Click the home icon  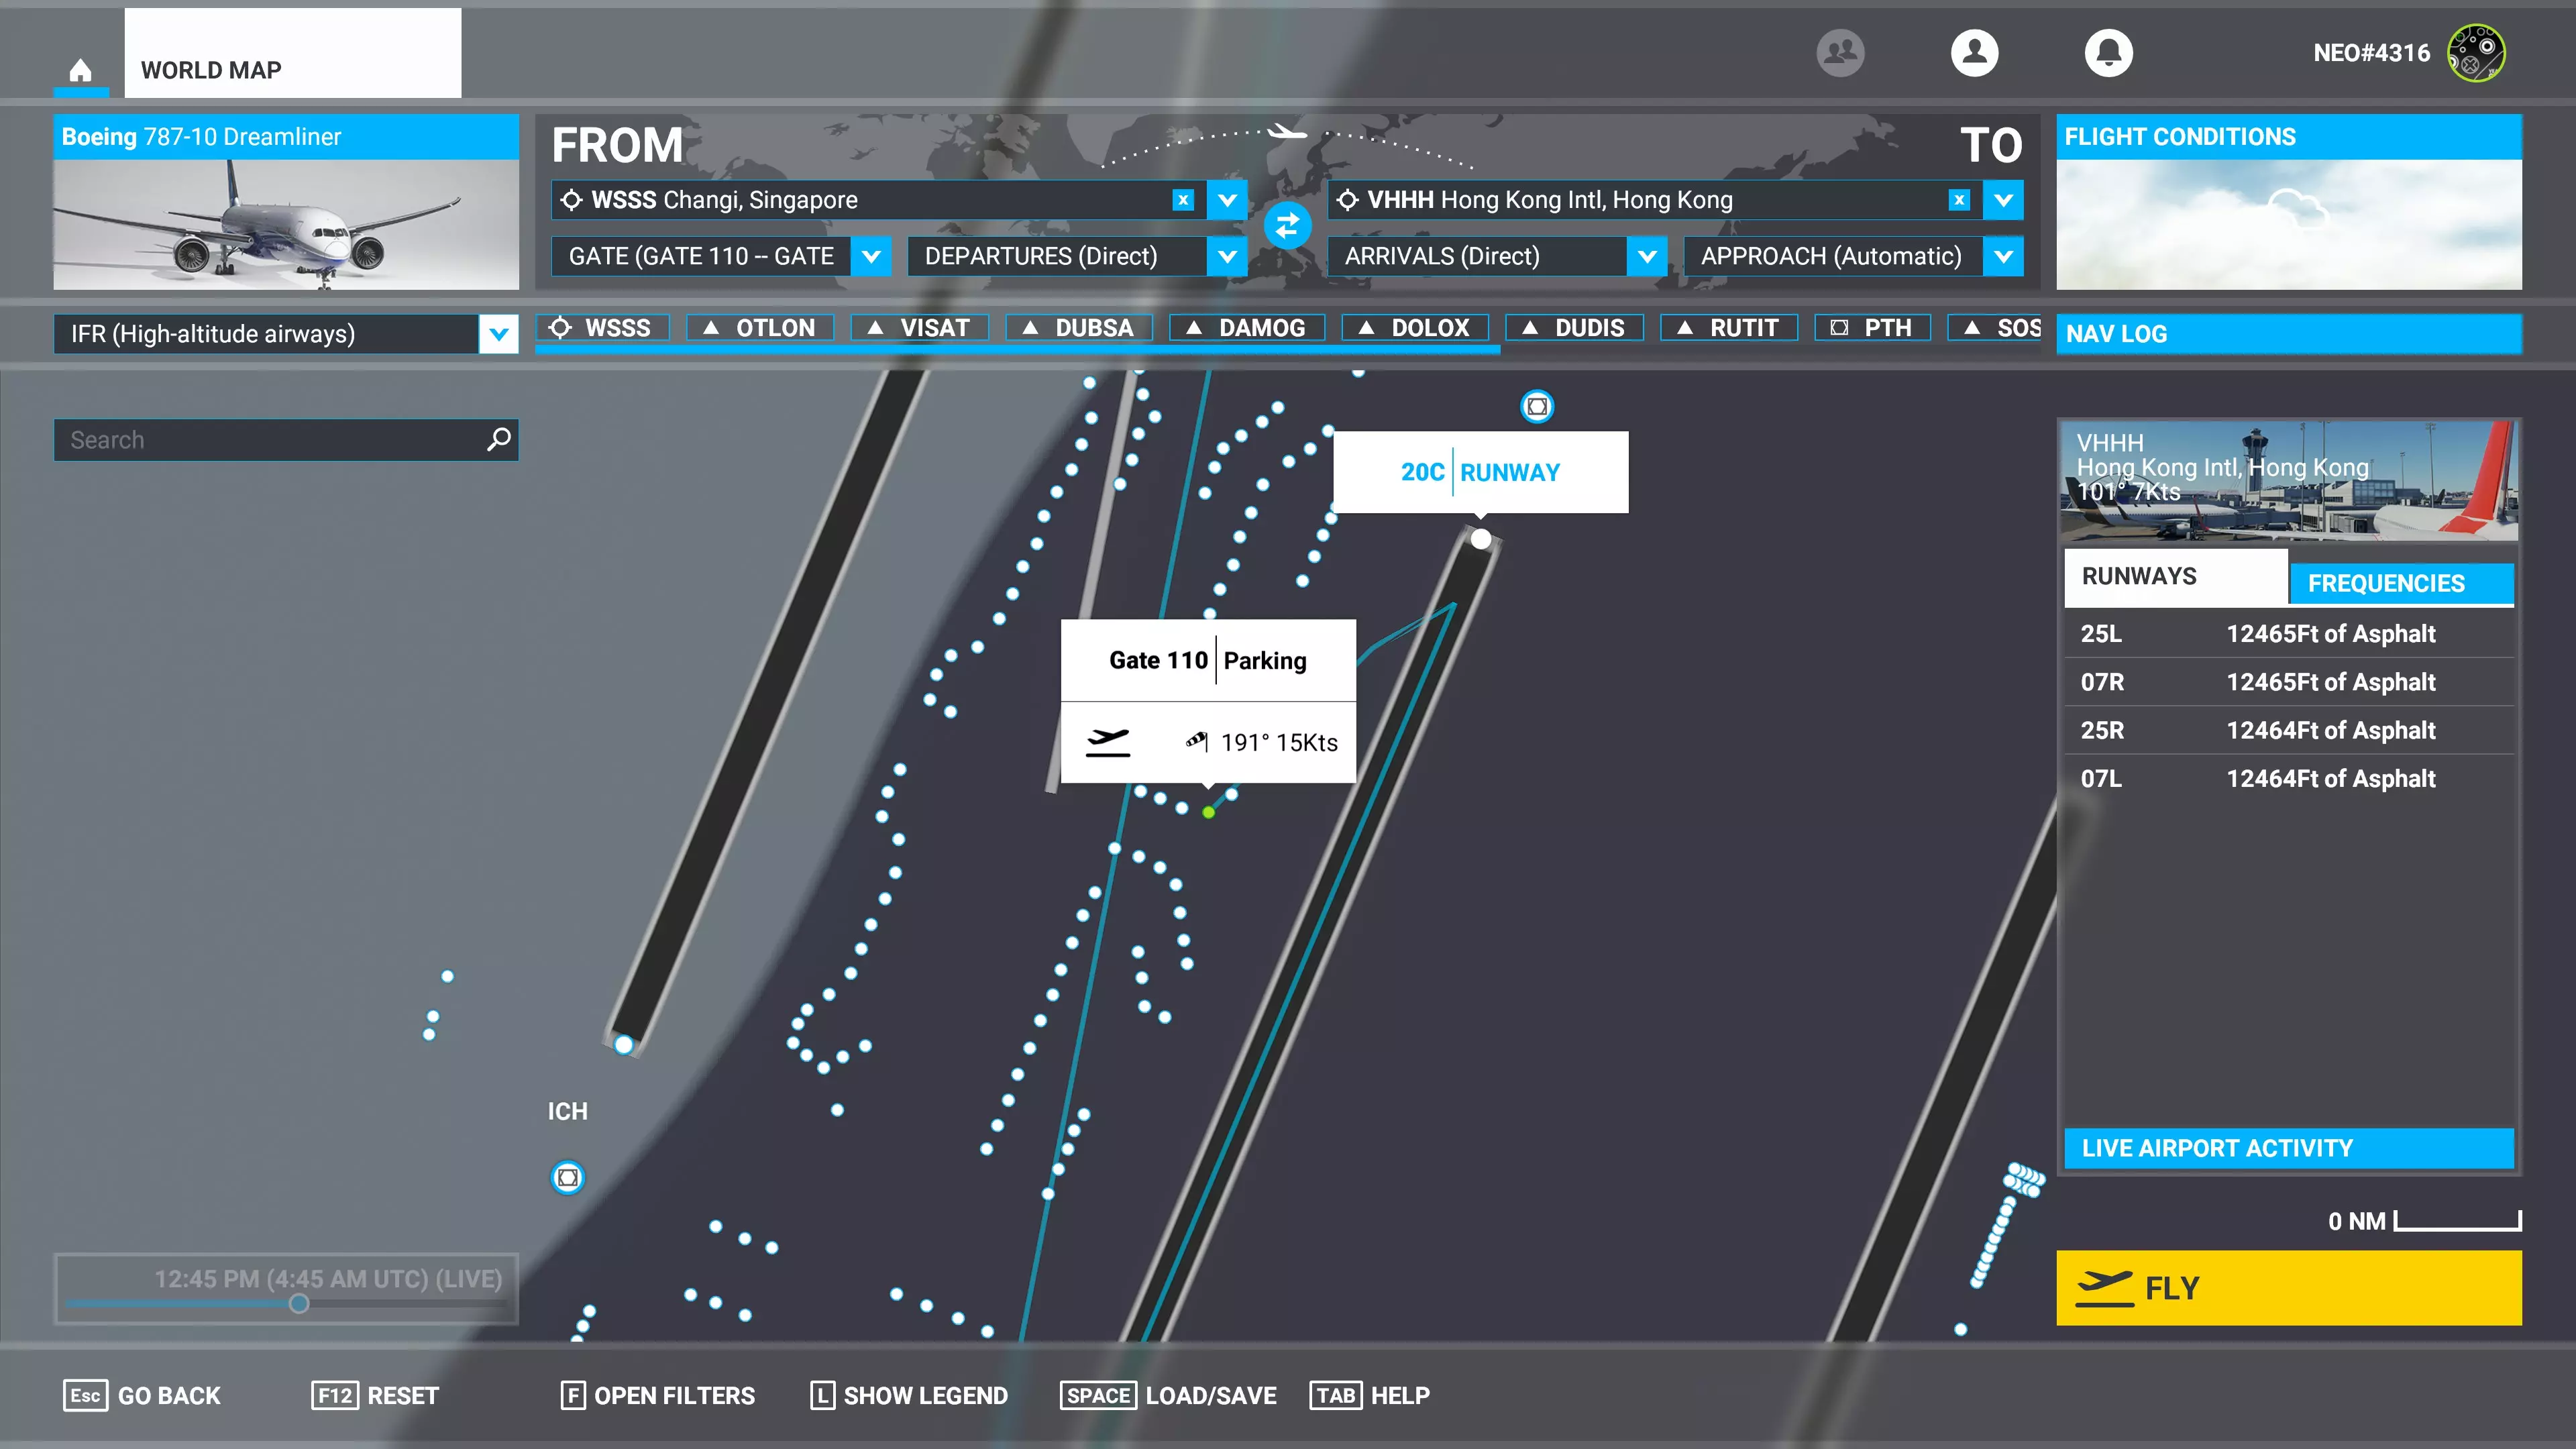pos(80,71)
